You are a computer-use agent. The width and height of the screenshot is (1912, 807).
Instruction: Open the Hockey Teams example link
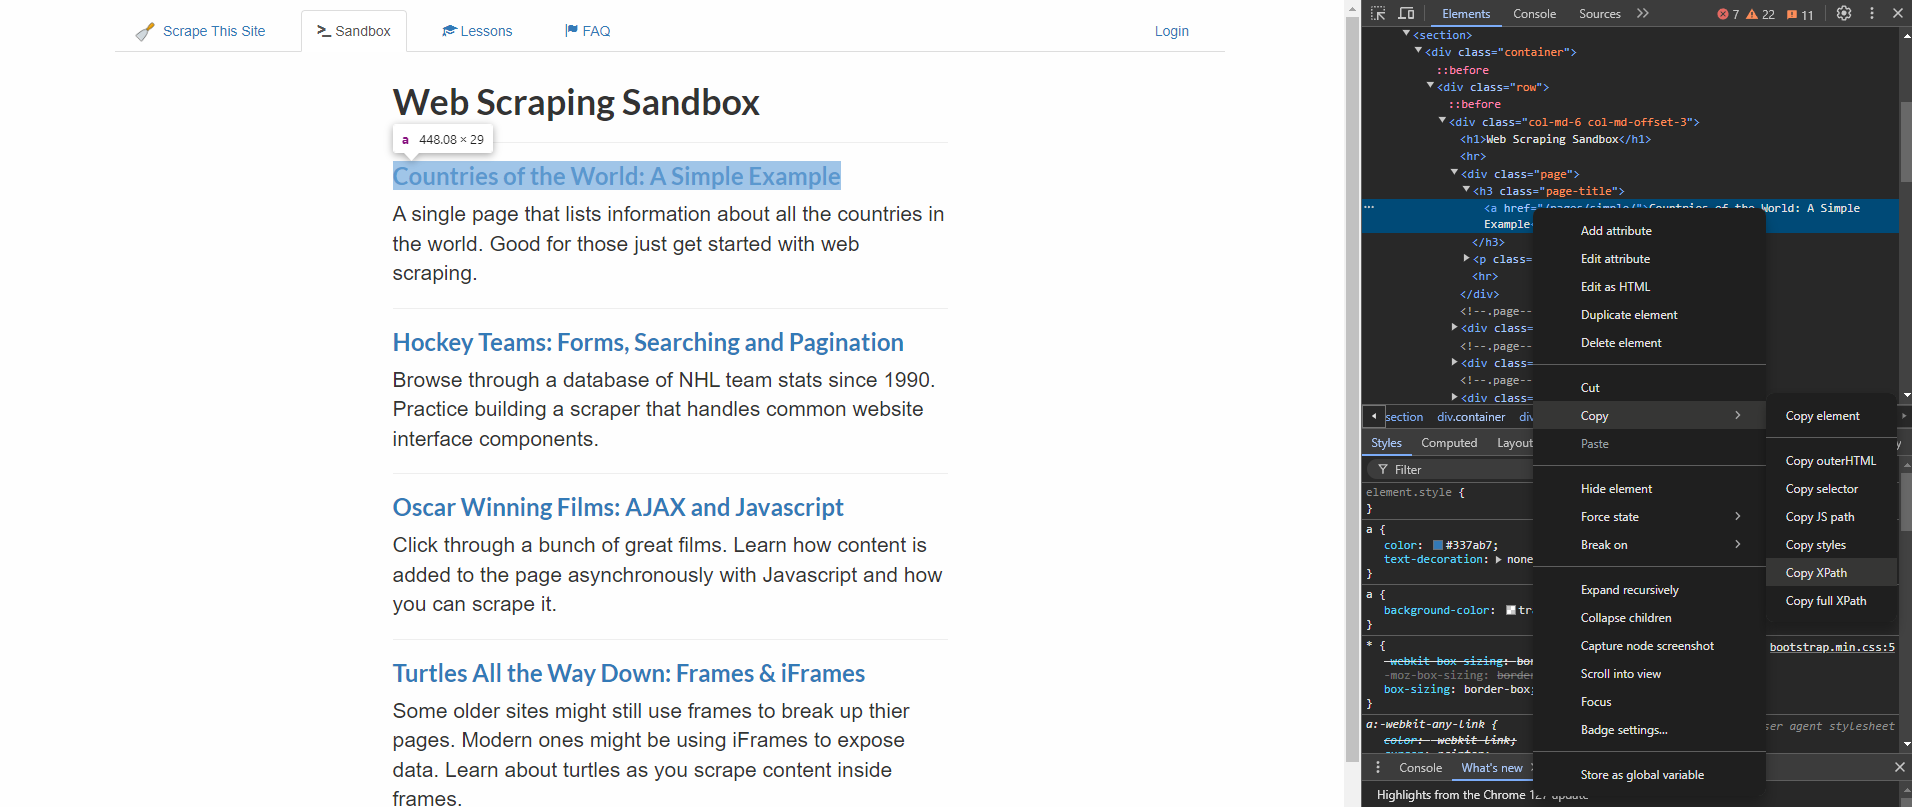647,342
